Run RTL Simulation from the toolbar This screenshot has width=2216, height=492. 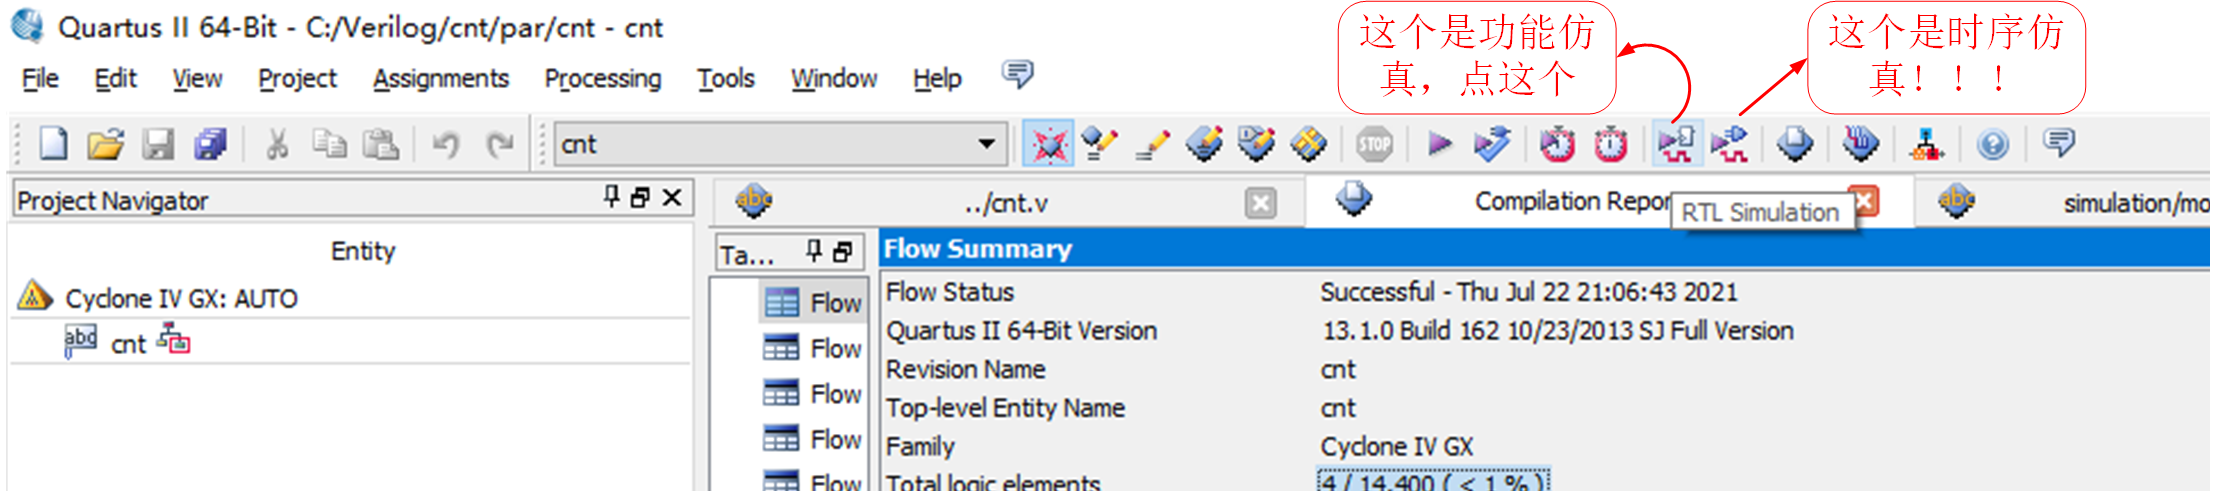click(1676, 144)
